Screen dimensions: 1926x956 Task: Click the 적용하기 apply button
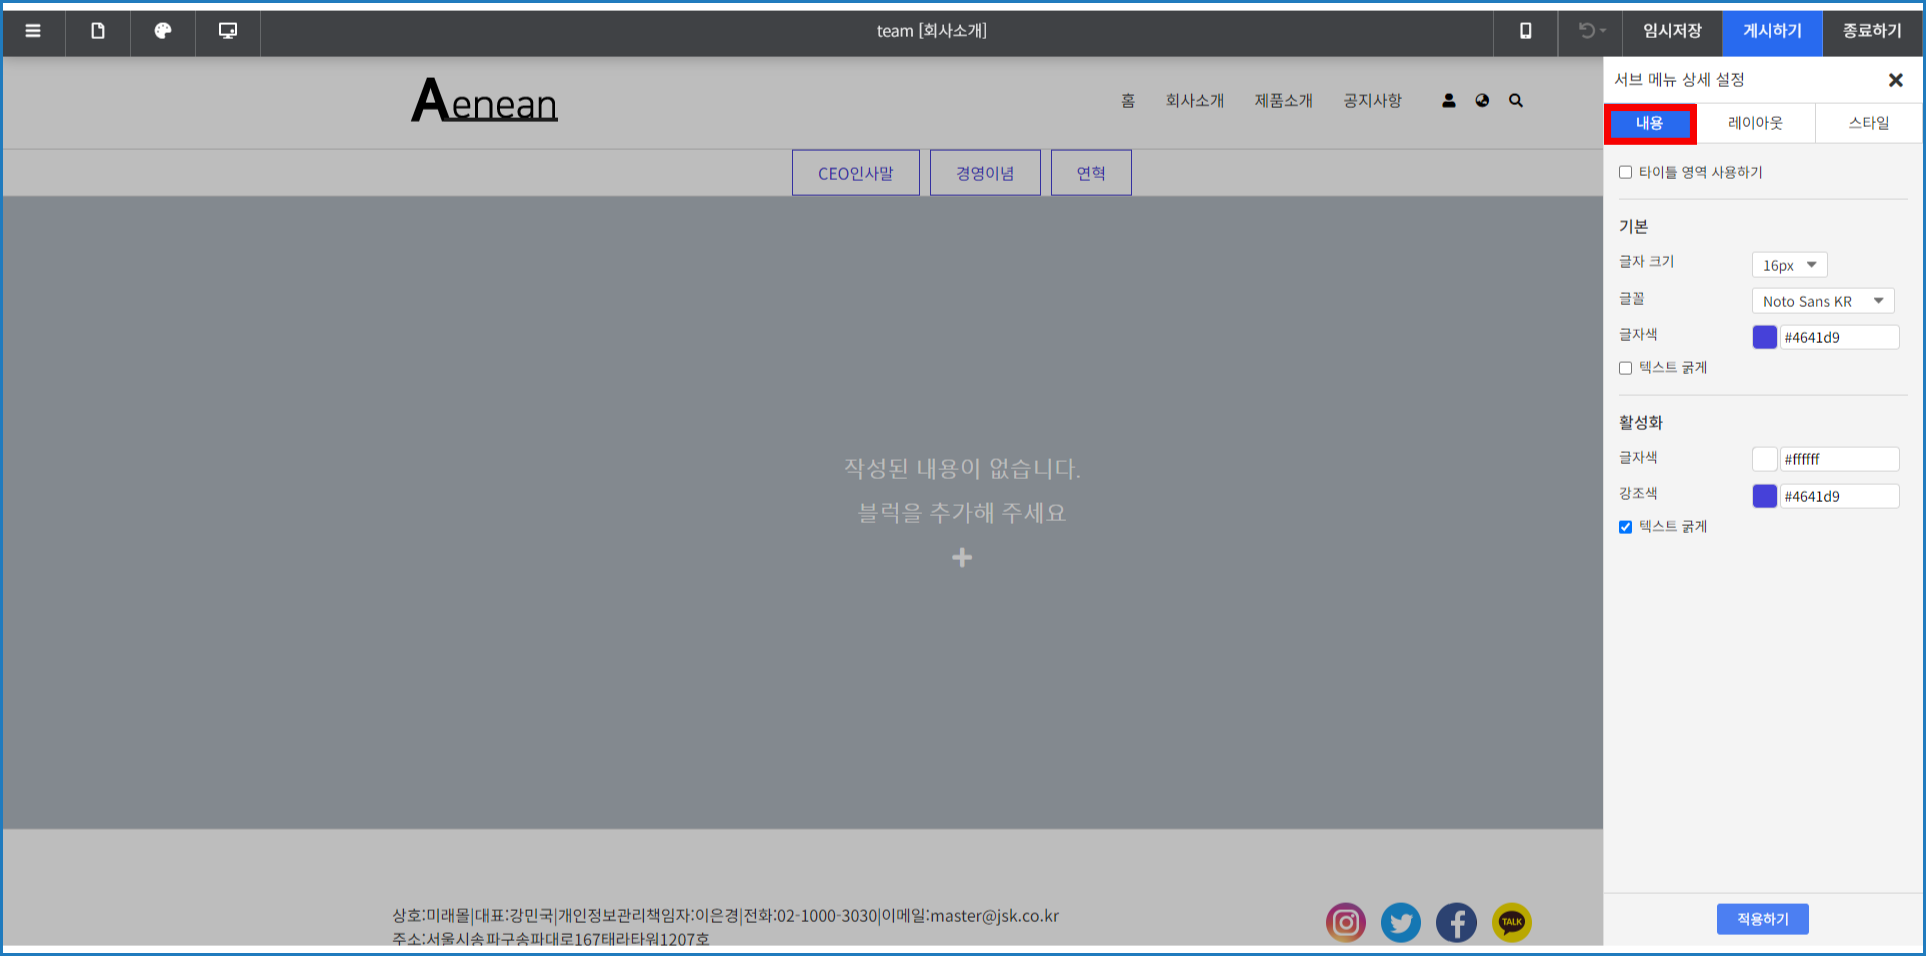tap(1762, 919)
